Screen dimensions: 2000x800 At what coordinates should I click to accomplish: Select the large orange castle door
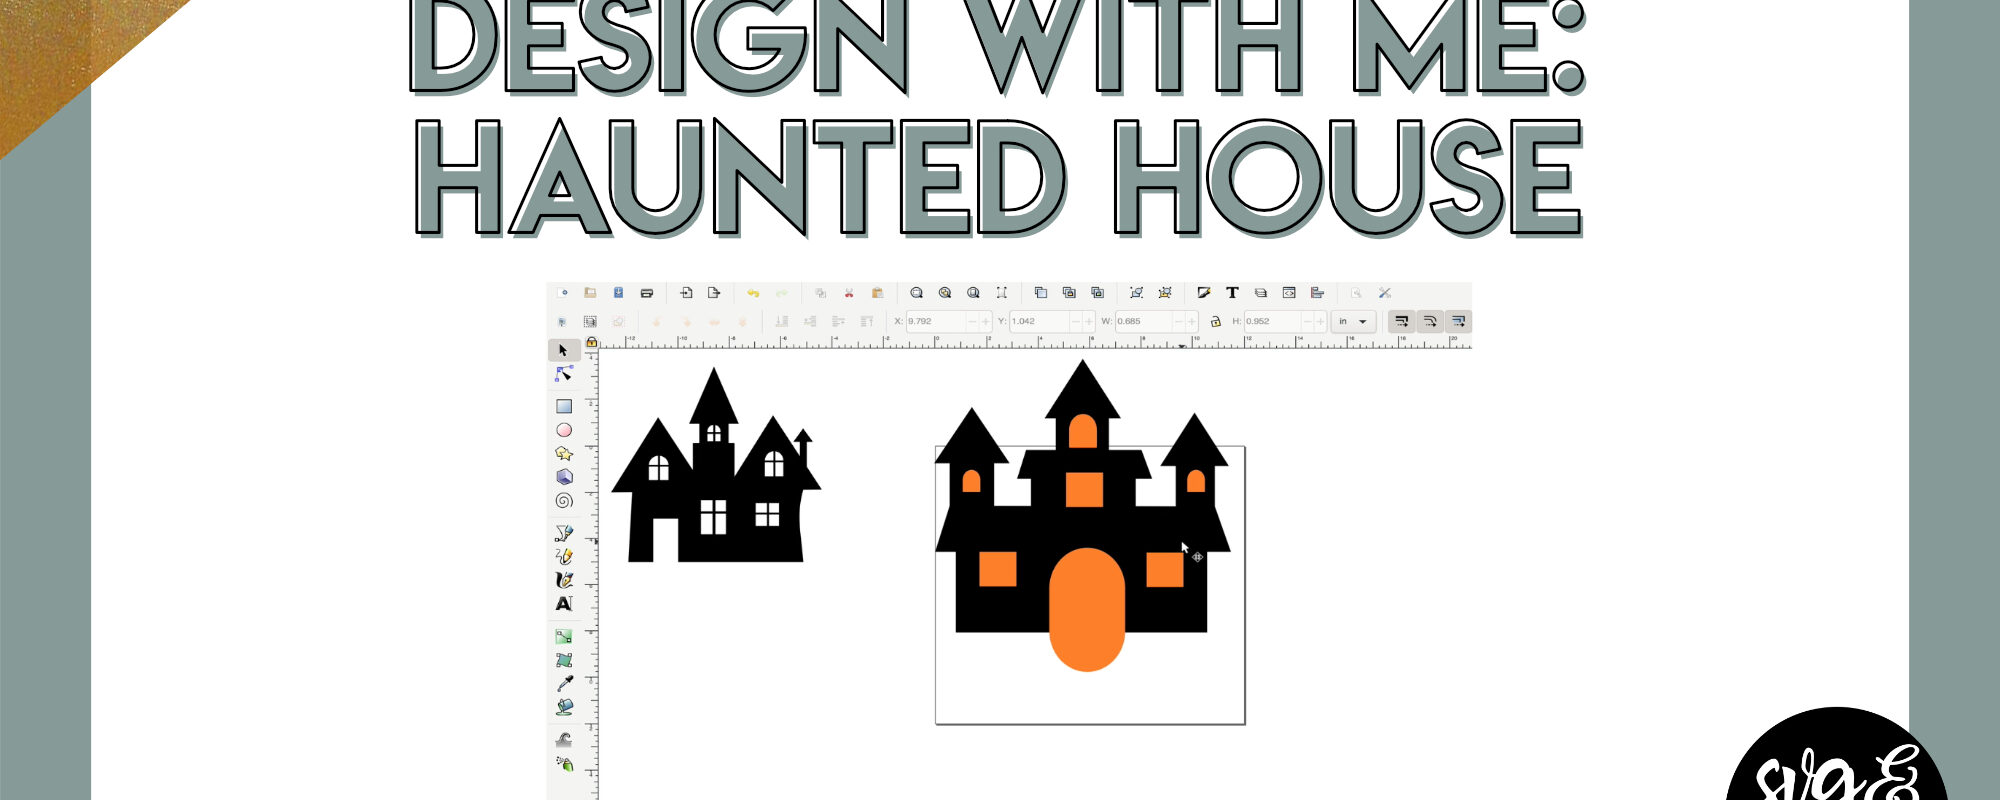[x=1087, y=609]
